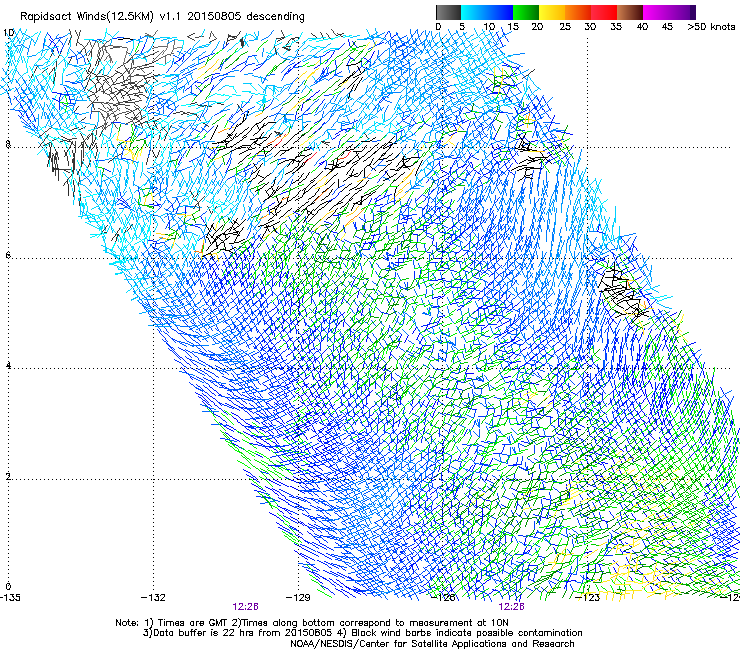Image resolution: width=740 pixels, height=650 pixels.
Task: Click the latitude axis label "6"
Action: click(8, 255)
